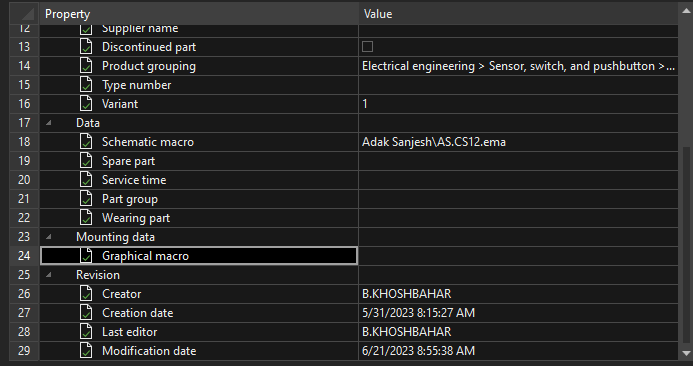The width and height of the screenshot is (693, 366).
Task: Click the document icon beside Spare part
Action: click(86, 161)
